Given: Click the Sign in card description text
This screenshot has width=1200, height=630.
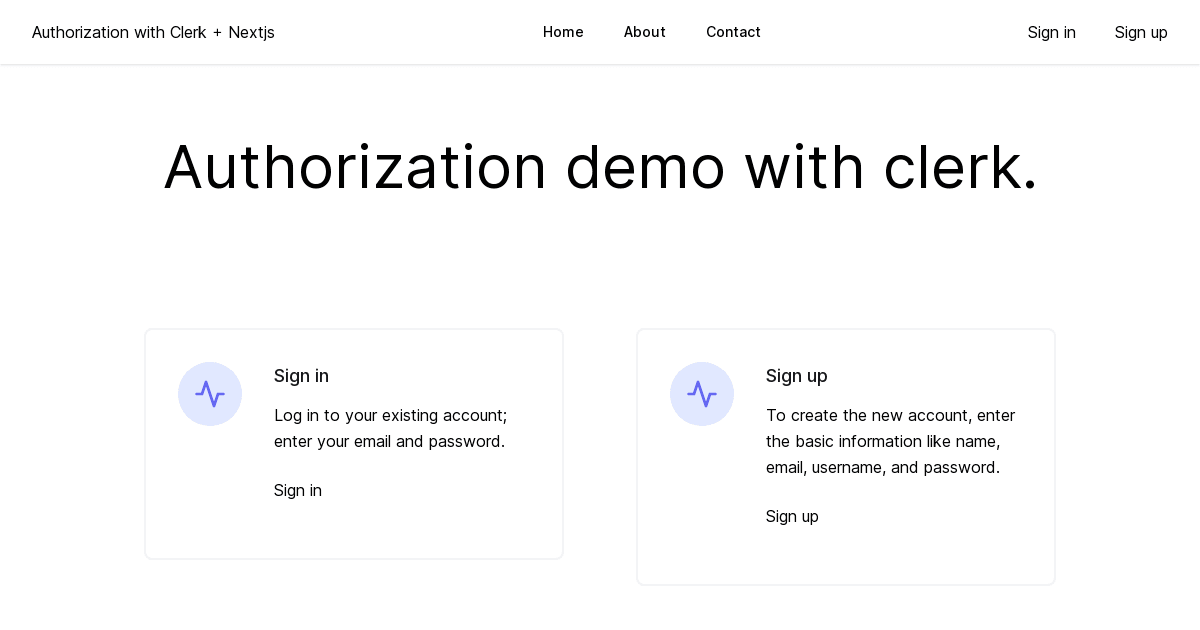Looking at the screenshot, I should tap(390, 428).
